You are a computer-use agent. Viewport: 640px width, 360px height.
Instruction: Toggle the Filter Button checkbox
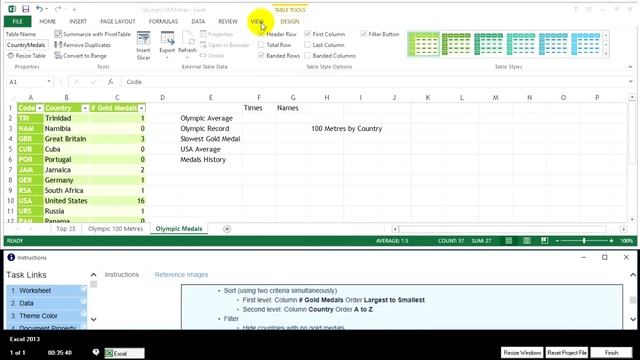364,34
